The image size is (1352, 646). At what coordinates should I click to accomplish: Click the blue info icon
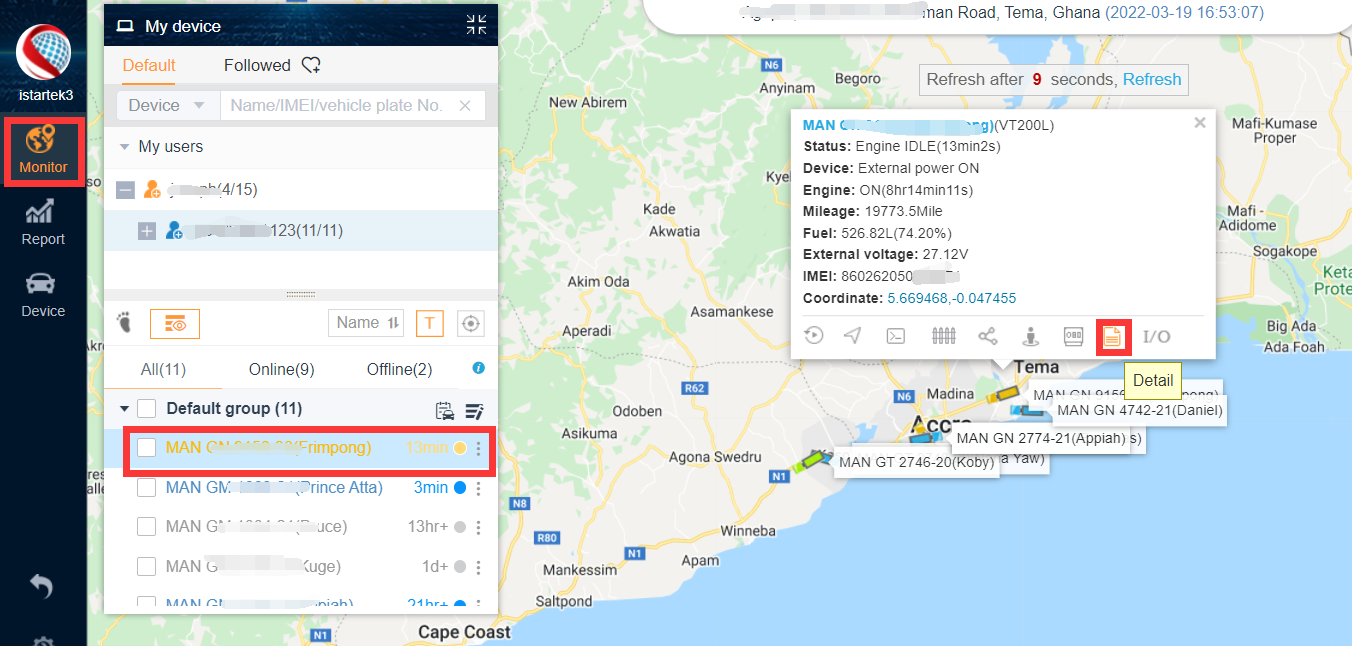coord(478,368)
